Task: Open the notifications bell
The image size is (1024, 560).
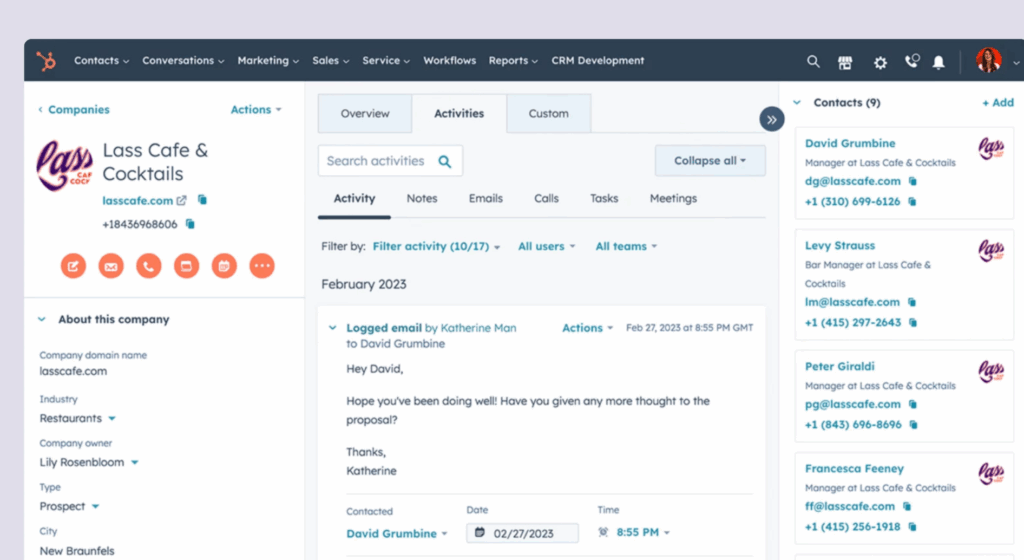Action: [938, 62]
